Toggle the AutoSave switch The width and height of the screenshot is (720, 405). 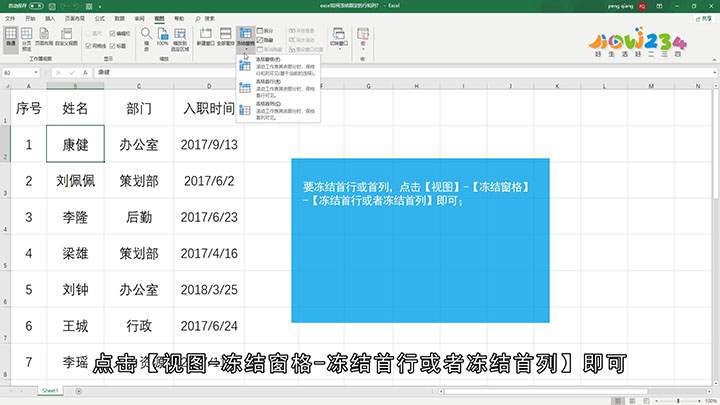pos(36,6)
